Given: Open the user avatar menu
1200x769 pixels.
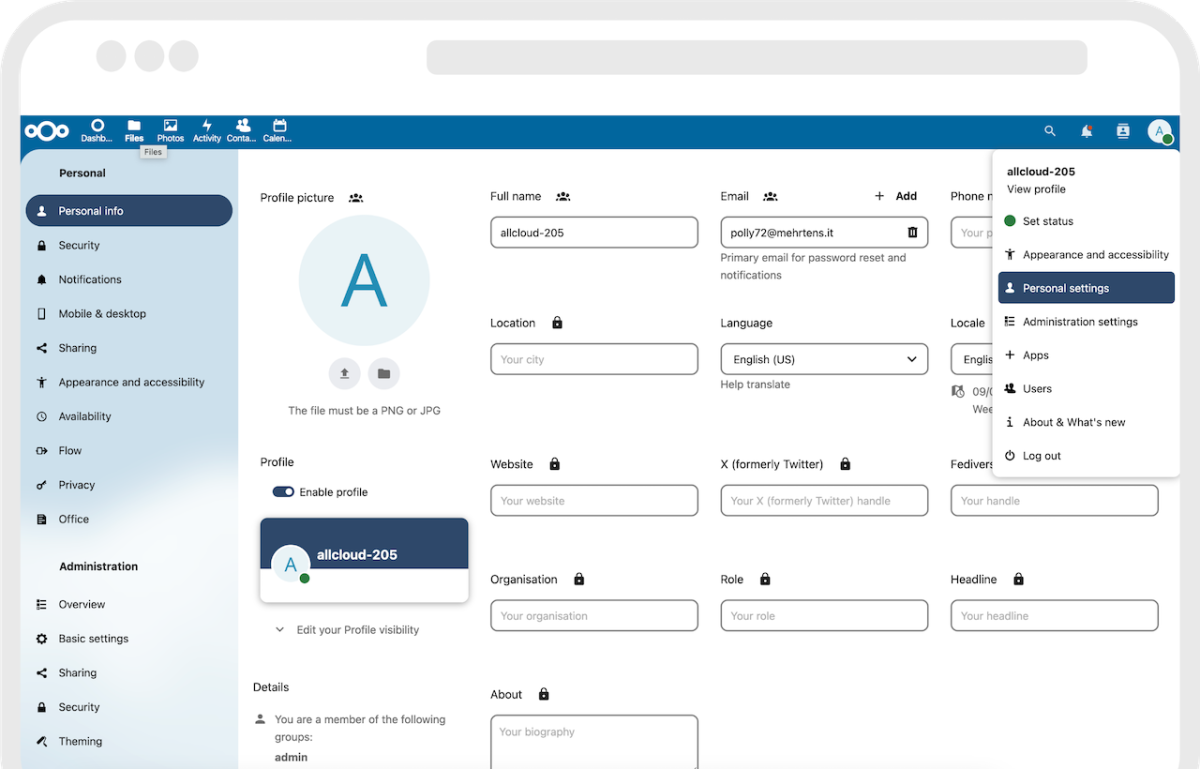Looking at the screenshot, I should click(1159, 131).
